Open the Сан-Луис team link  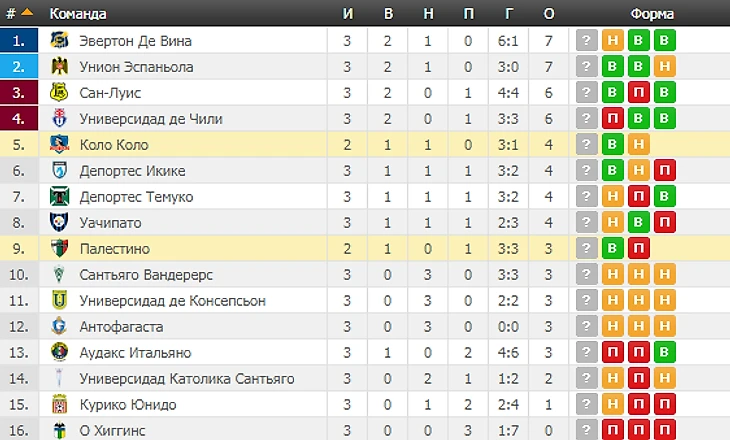click(110, 93)
